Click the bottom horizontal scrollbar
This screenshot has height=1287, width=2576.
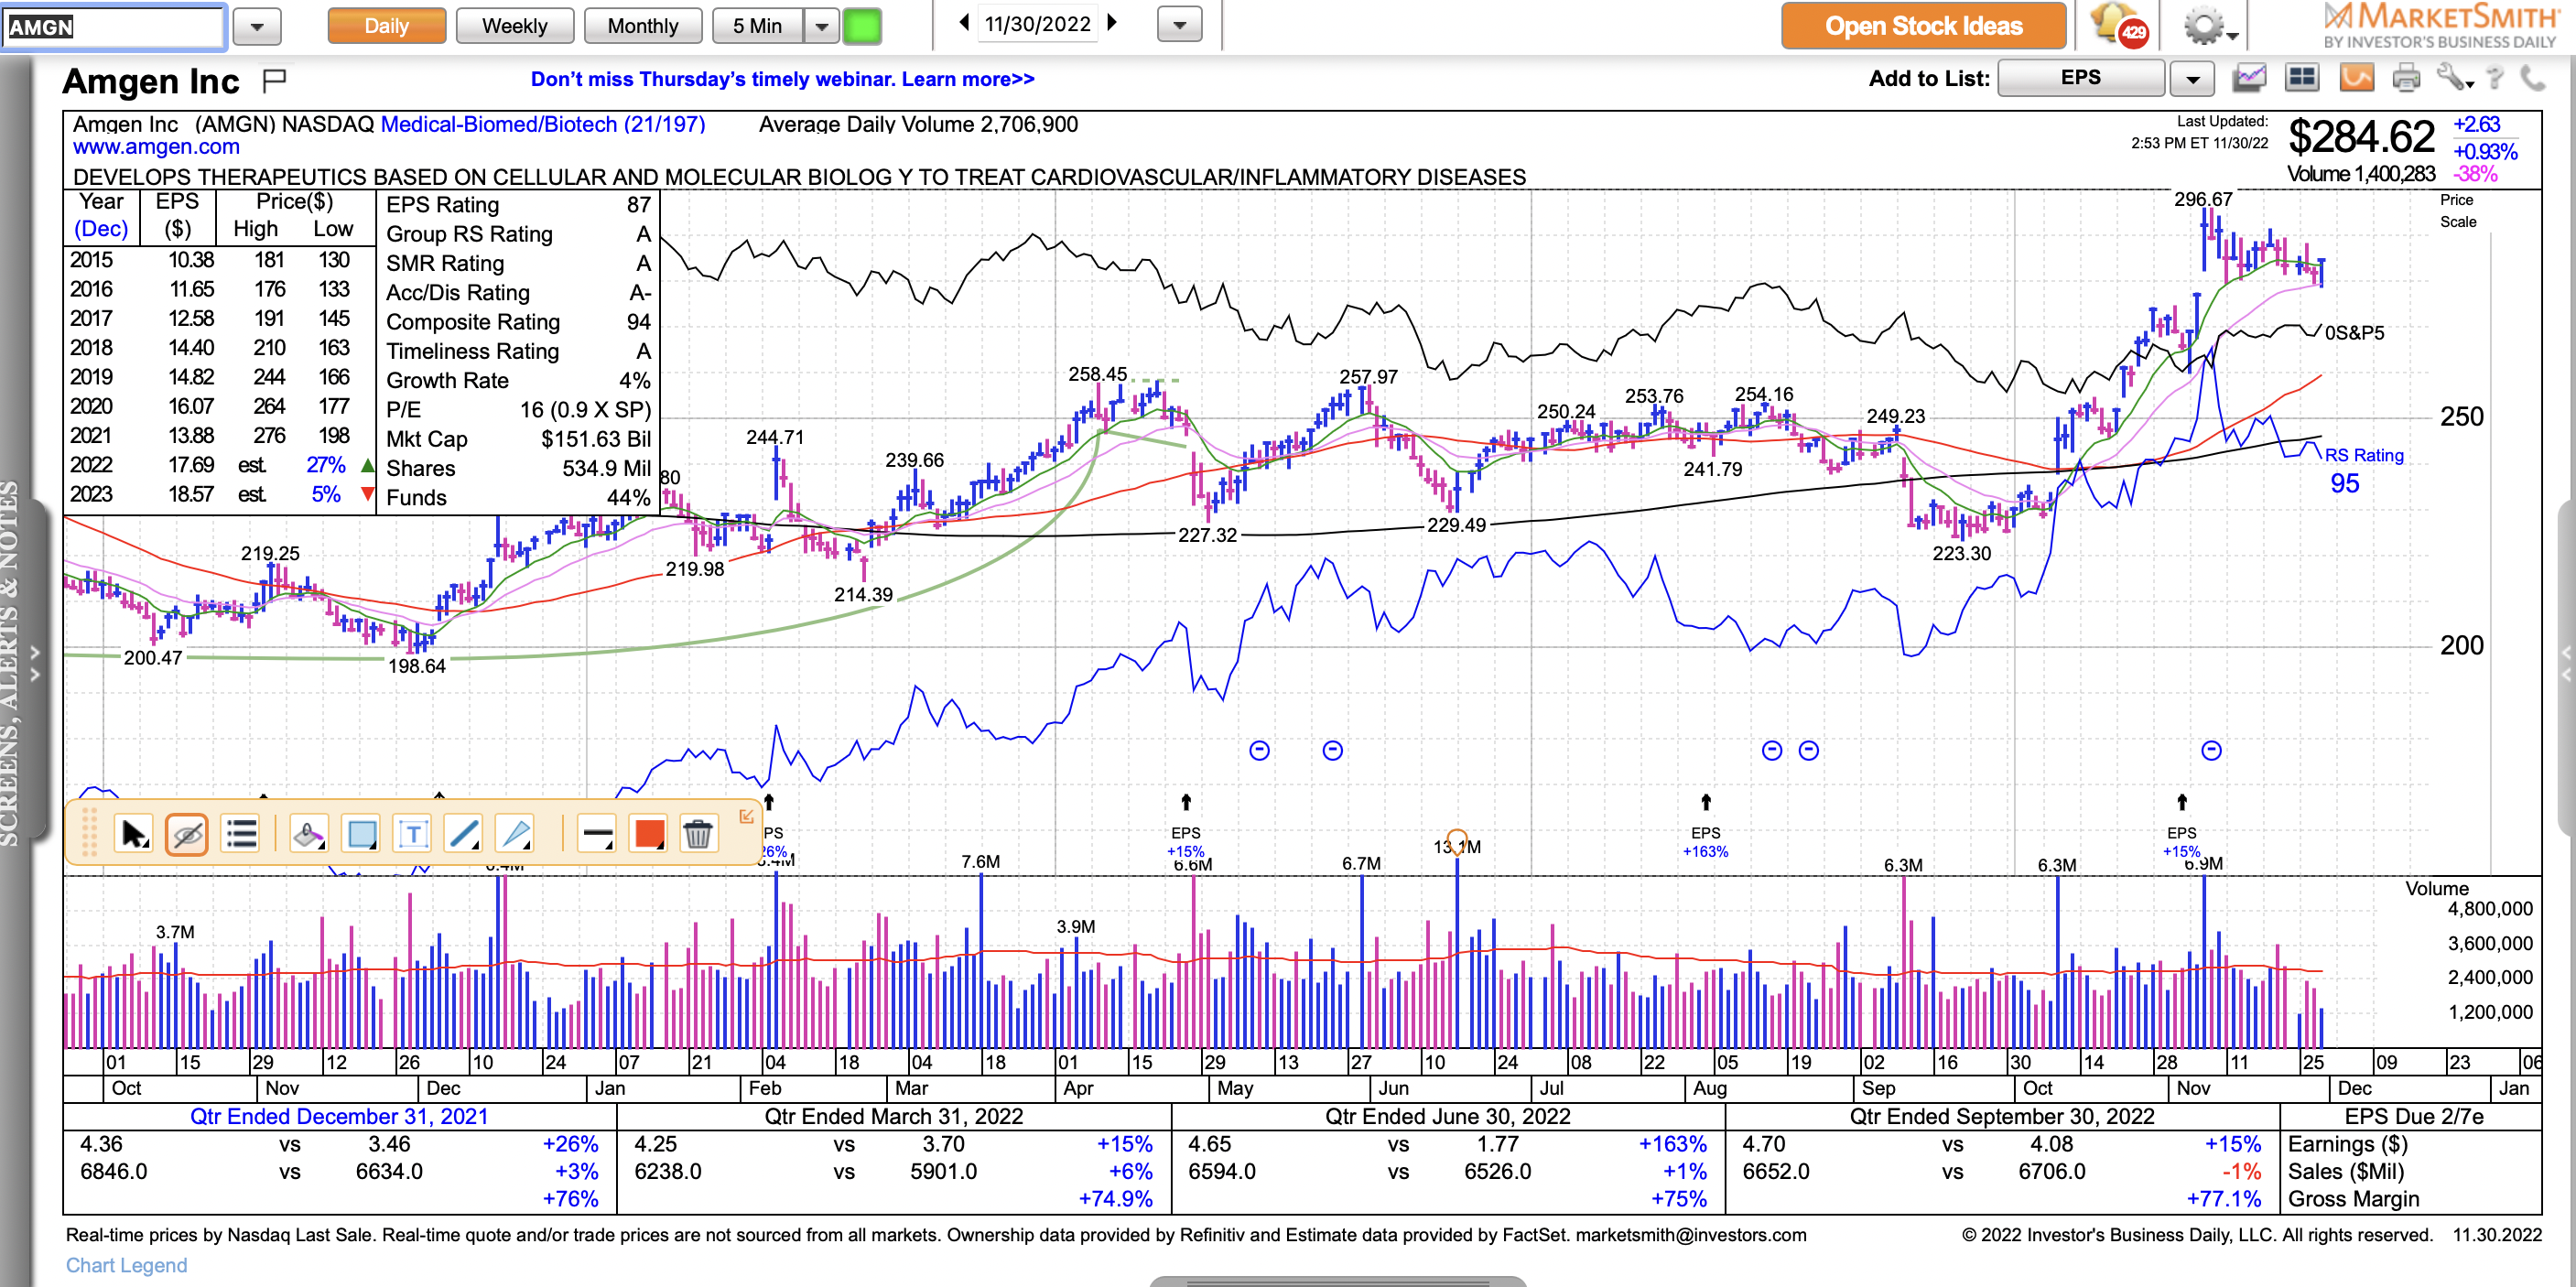(x=1337, y=1281)
